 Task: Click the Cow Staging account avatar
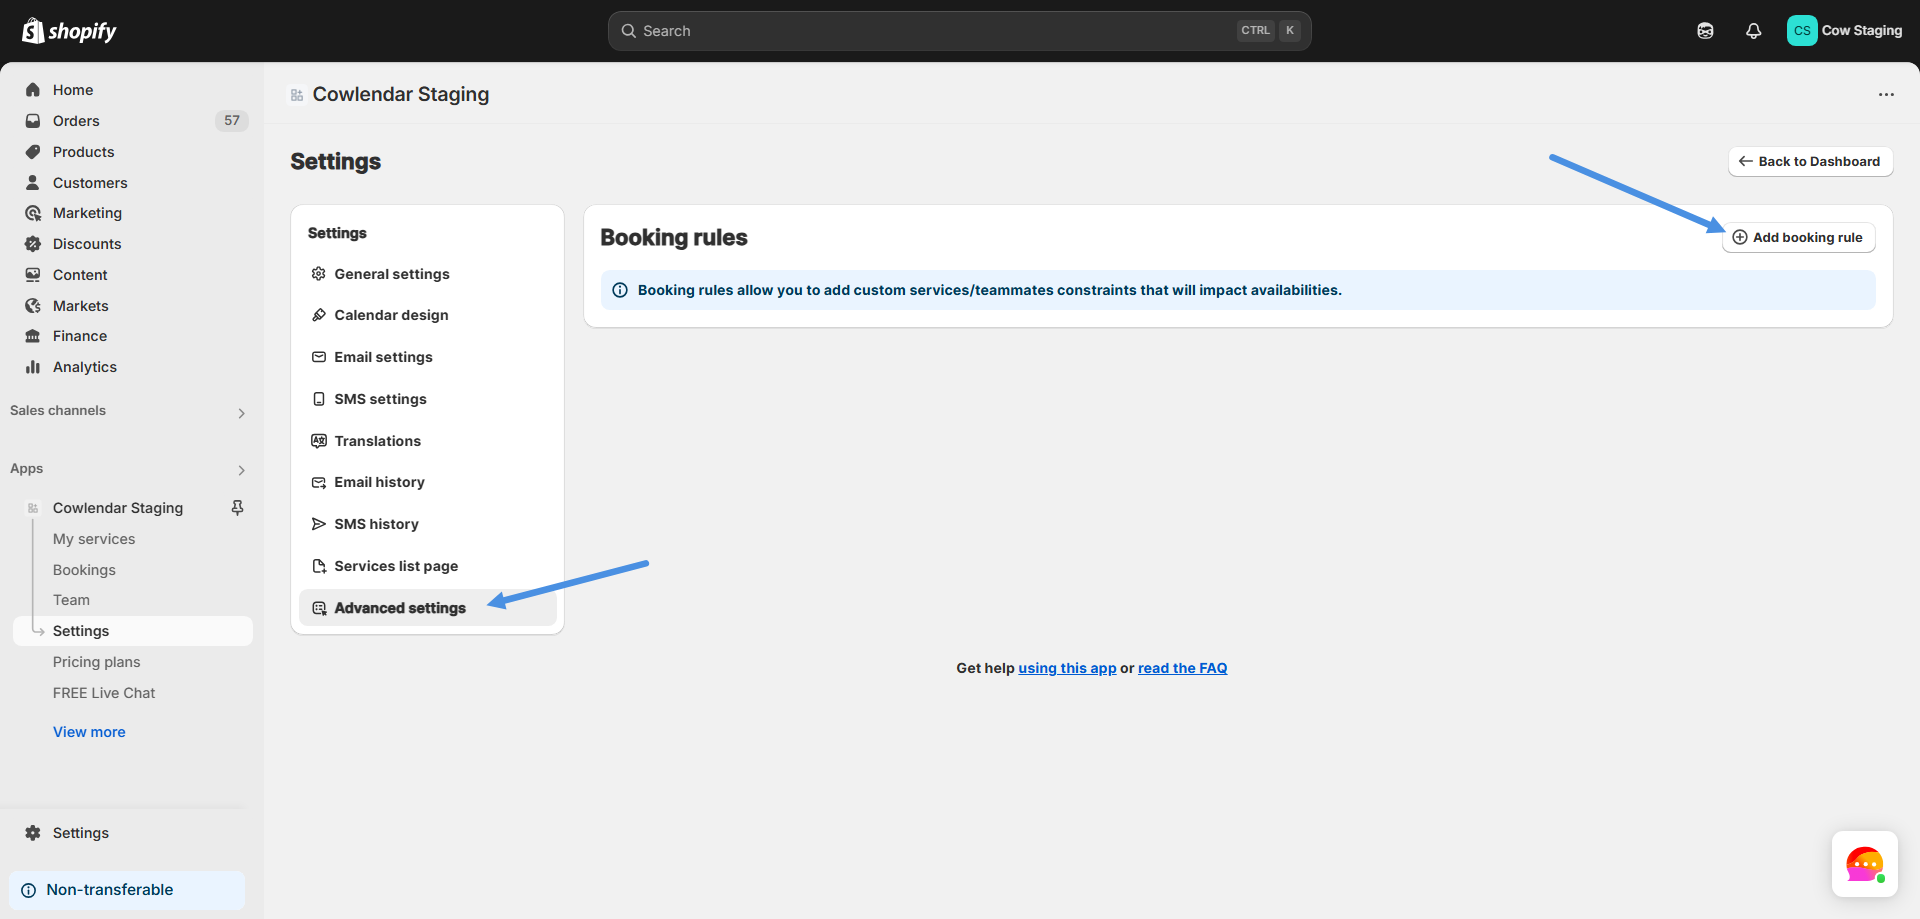(x=1801, y=31)
